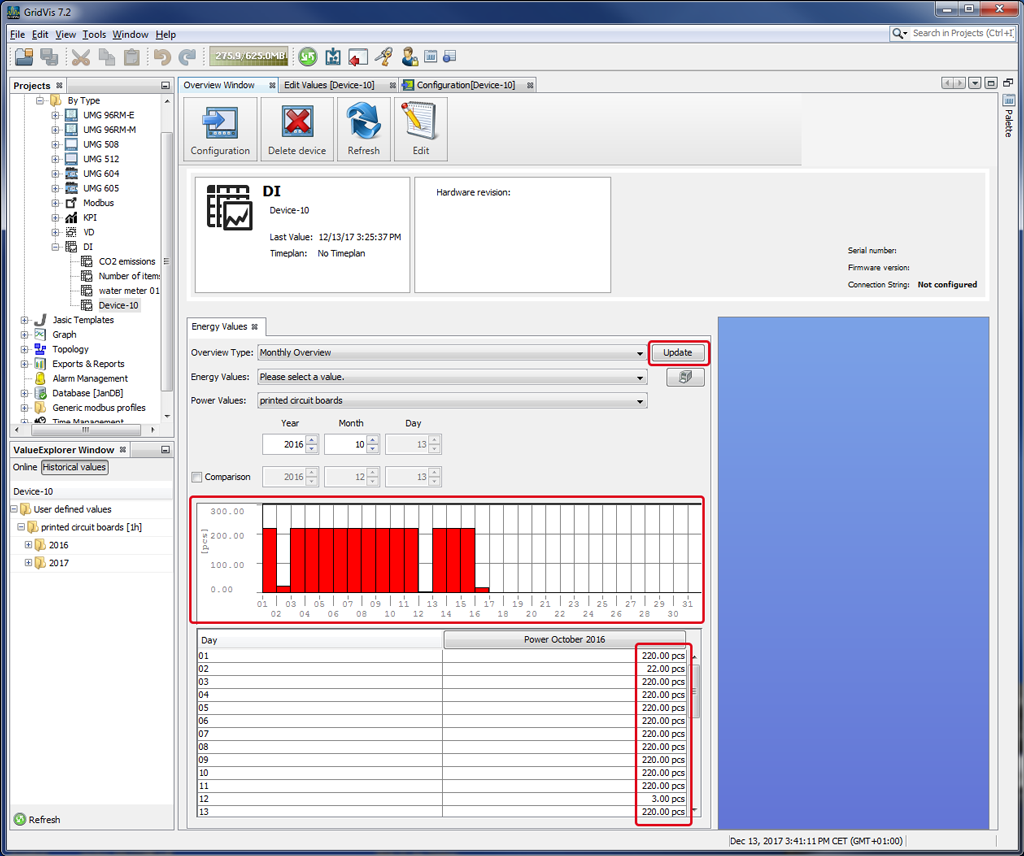Open the Tools menu
The height and width of the screenshot is (856, 1024).
pos(94,34)
